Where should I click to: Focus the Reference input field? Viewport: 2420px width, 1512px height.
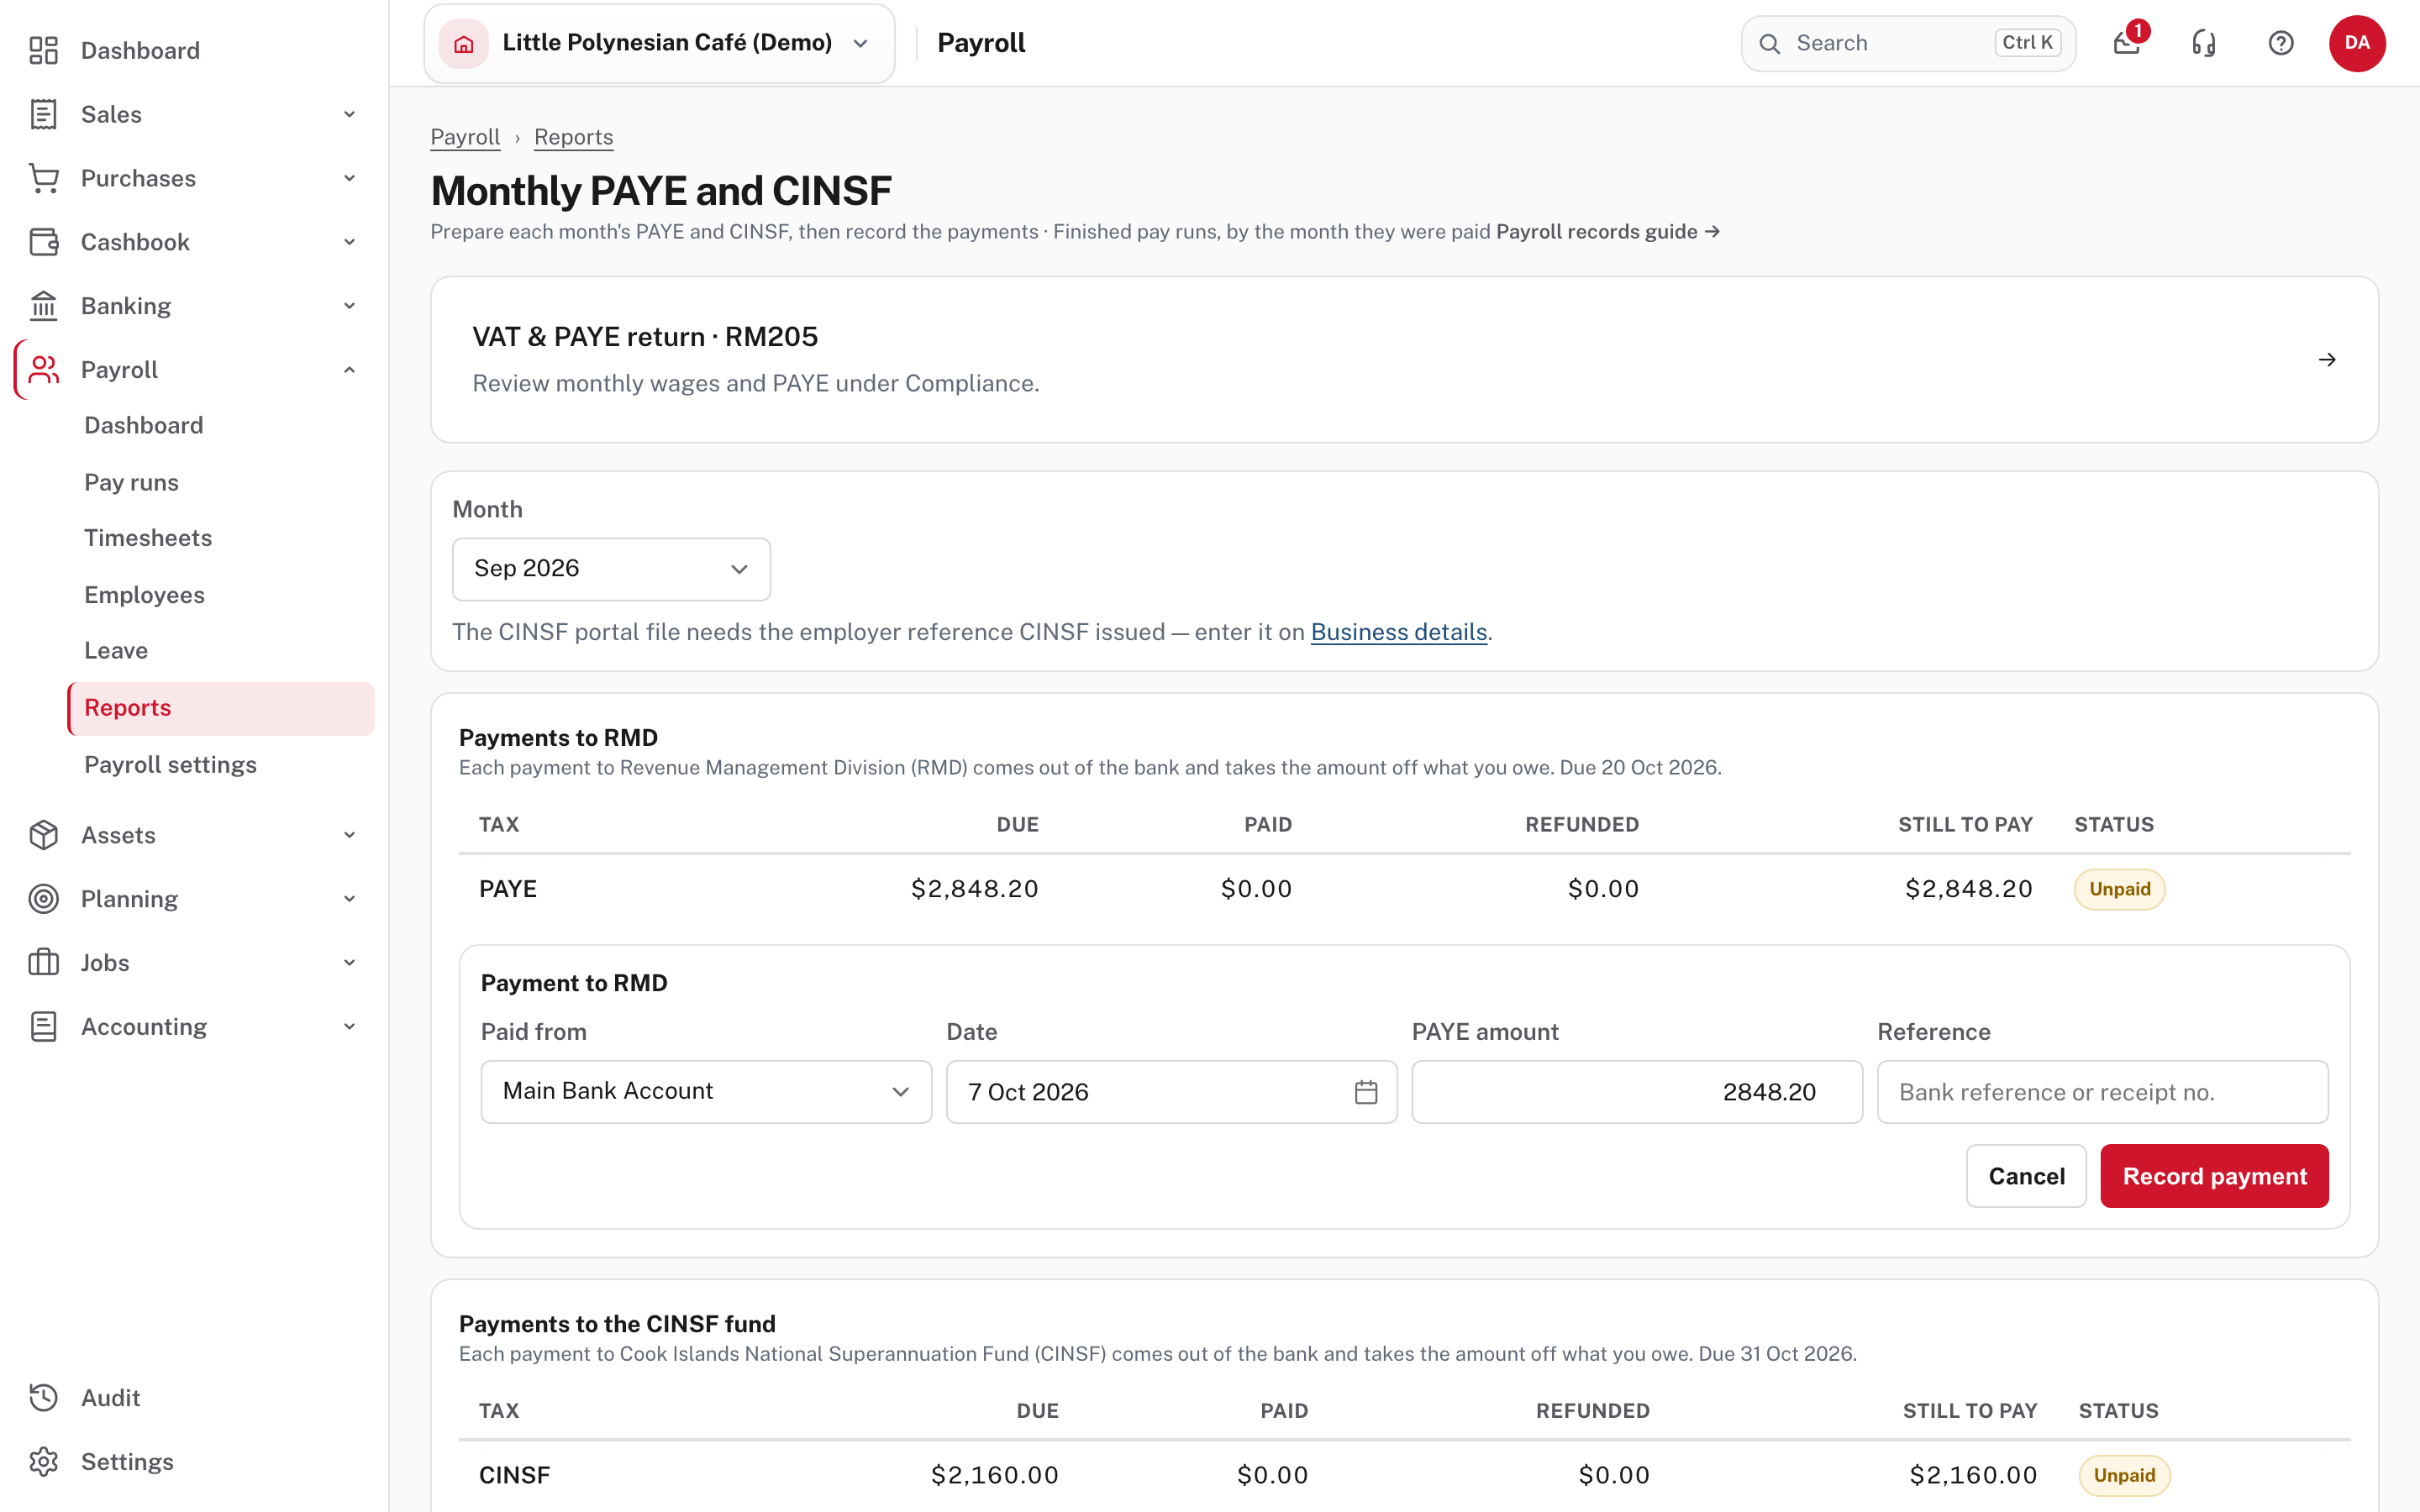2102,1092
